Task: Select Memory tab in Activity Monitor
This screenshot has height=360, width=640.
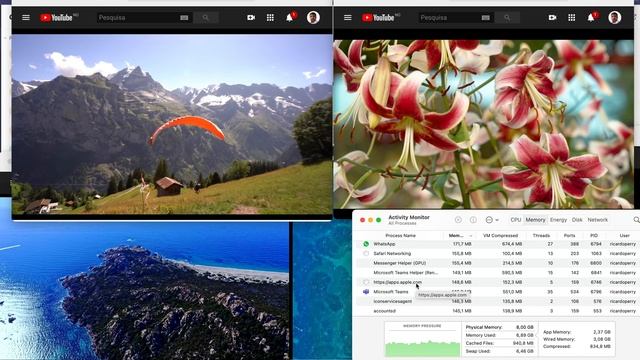Action: [x=535, y=220]
